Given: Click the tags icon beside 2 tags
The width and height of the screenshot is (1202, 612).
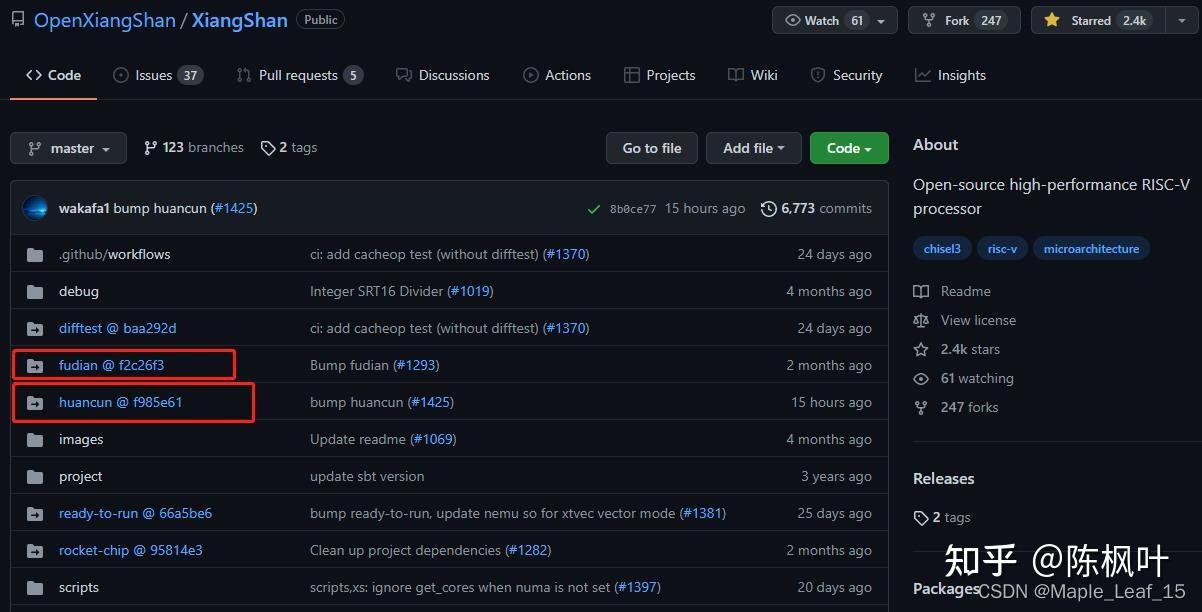Looking at the screenshot, I should (267, 148).
